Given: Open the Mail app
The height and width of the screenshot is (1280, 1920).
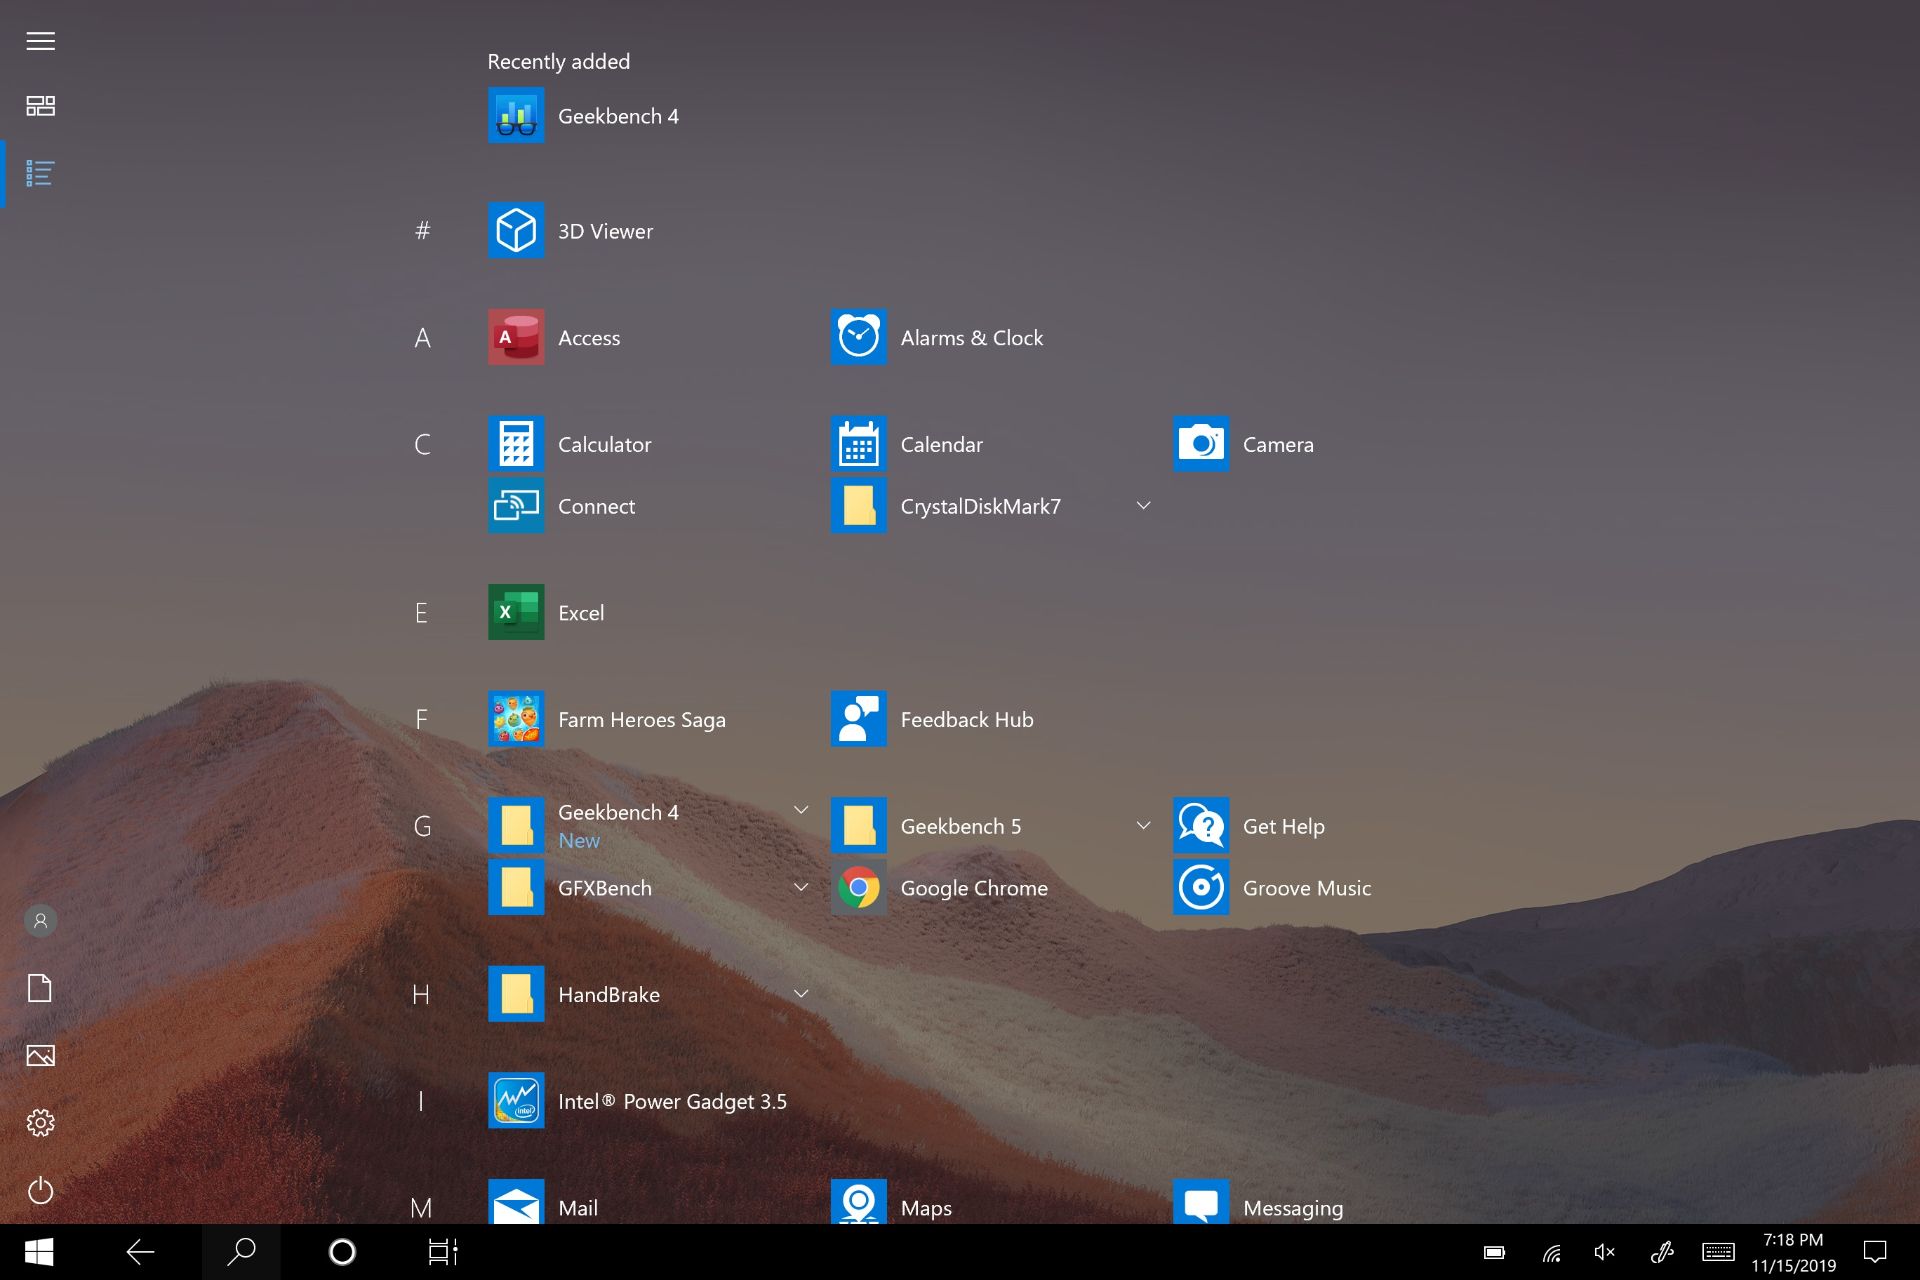Looking at the screenshot, I should (x=544, y=1204).
